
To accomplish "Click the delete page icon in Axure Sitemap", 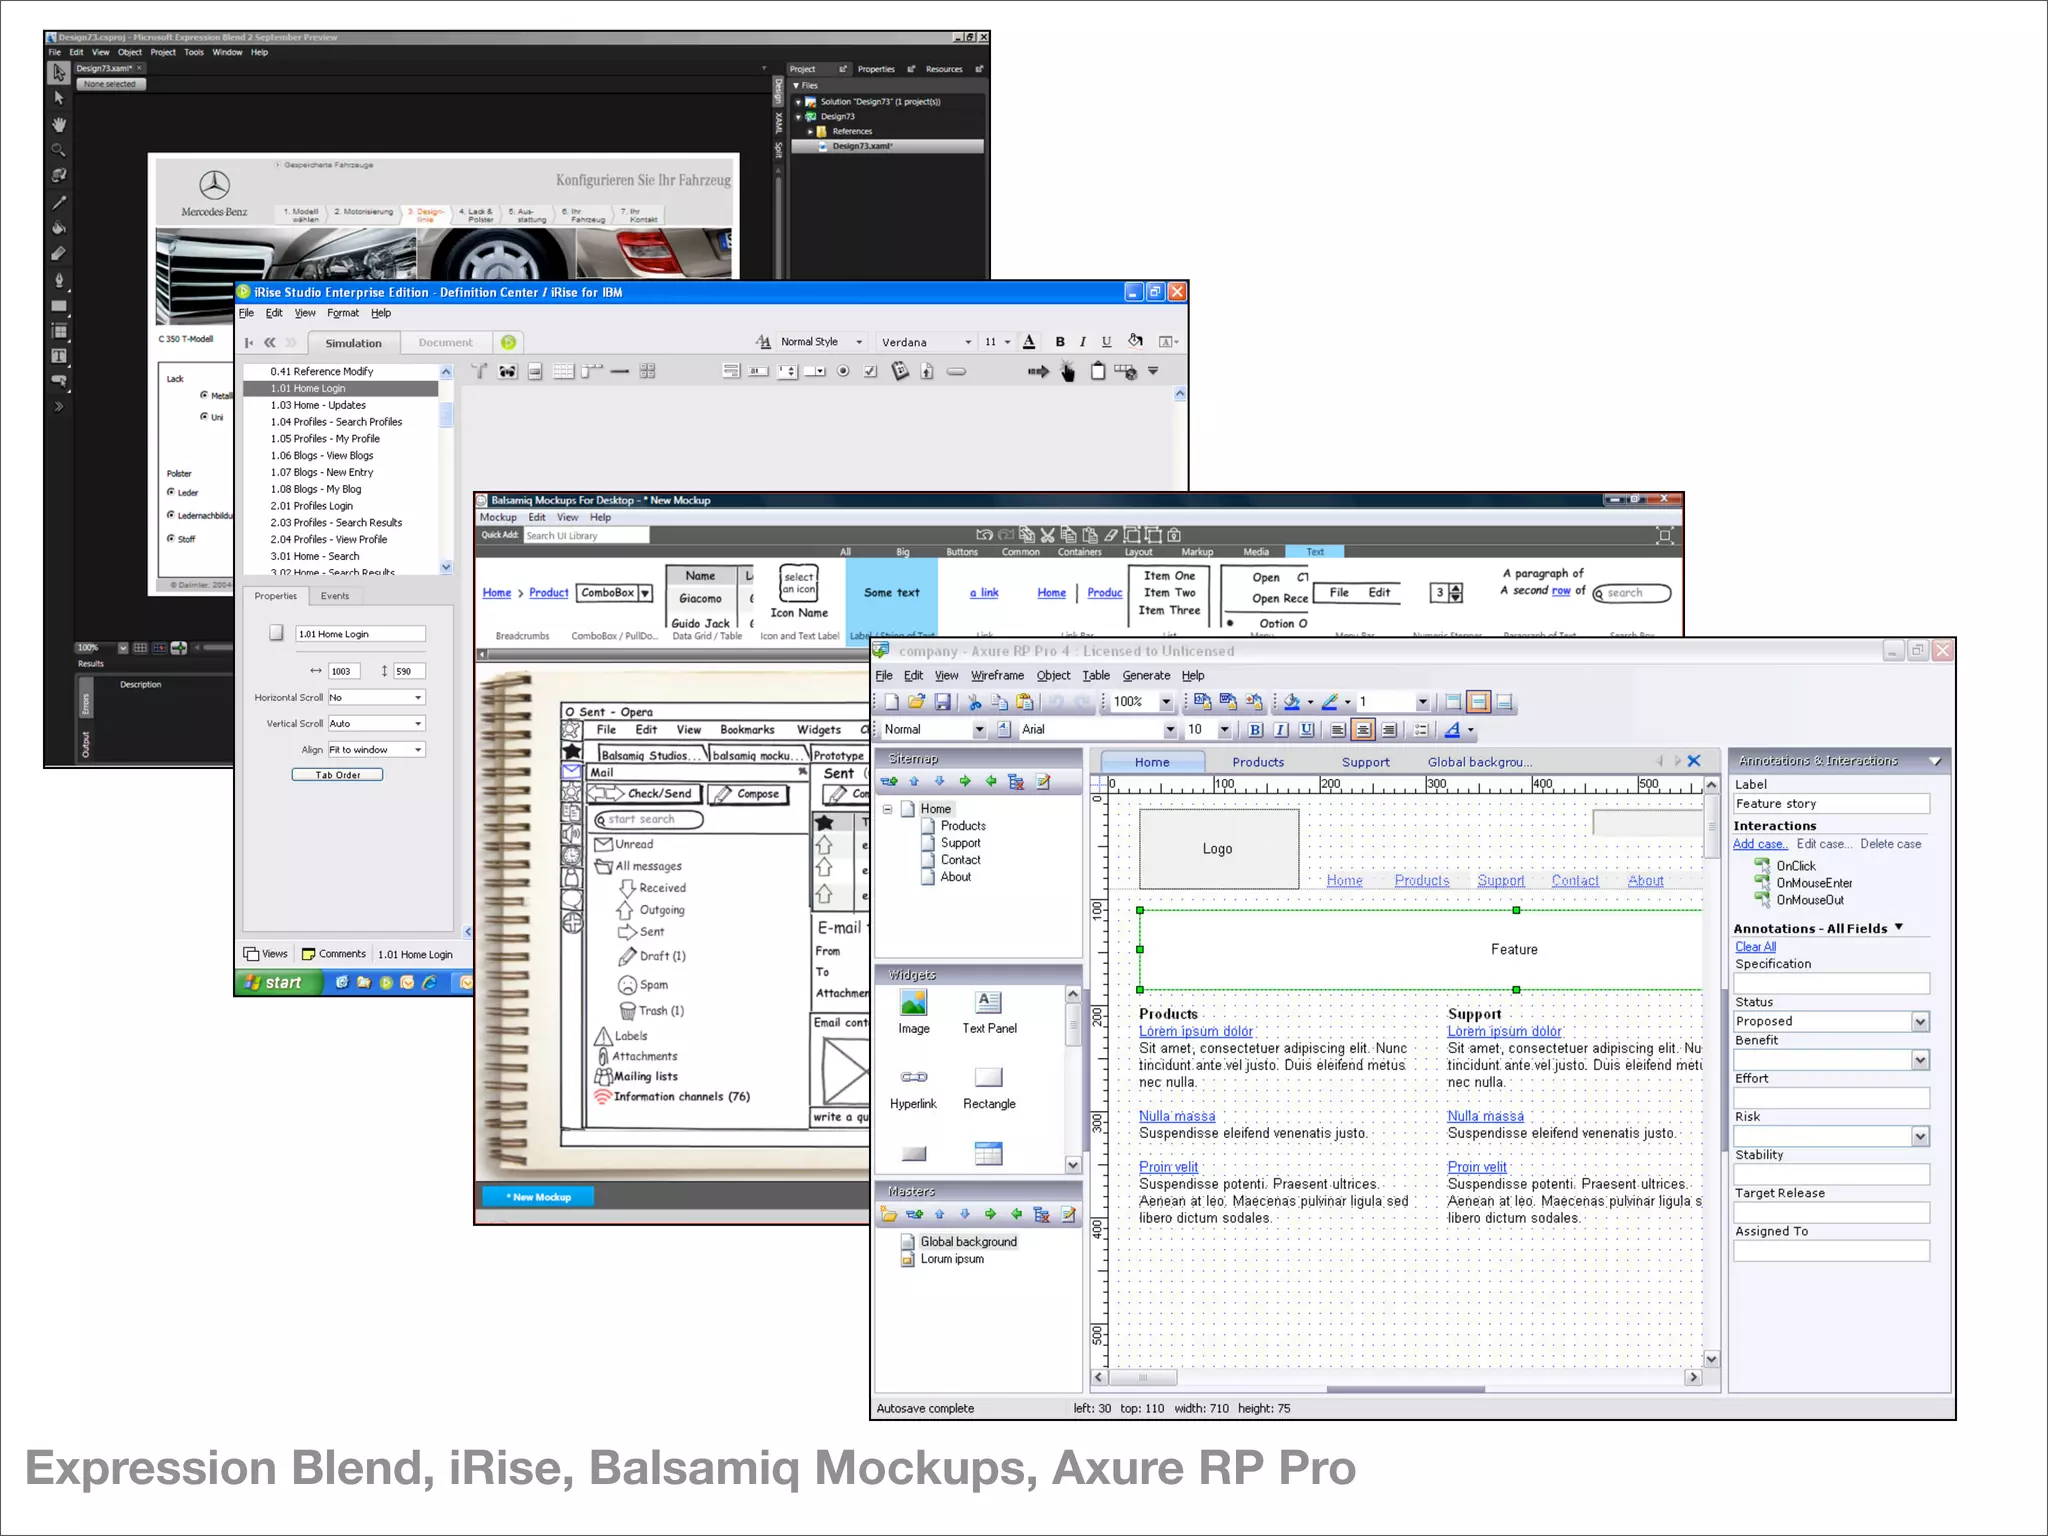I will tap(1016, 782).
